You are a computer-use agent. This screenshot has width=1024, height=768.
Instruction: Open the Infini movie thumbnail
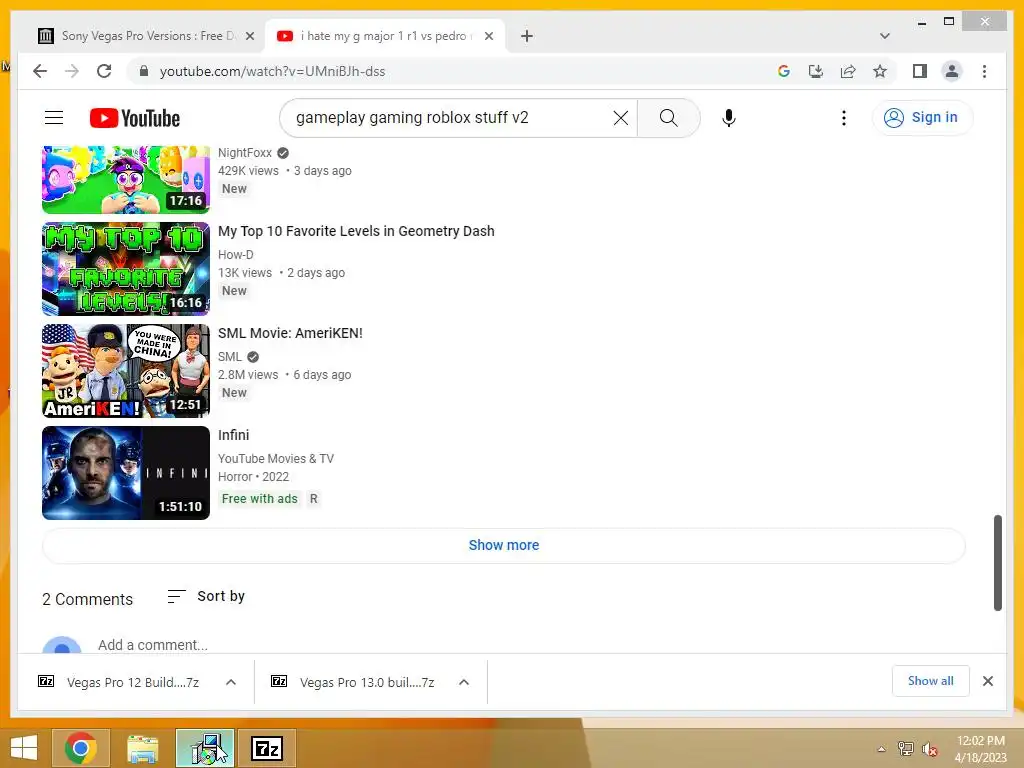[x=126, y=473]
